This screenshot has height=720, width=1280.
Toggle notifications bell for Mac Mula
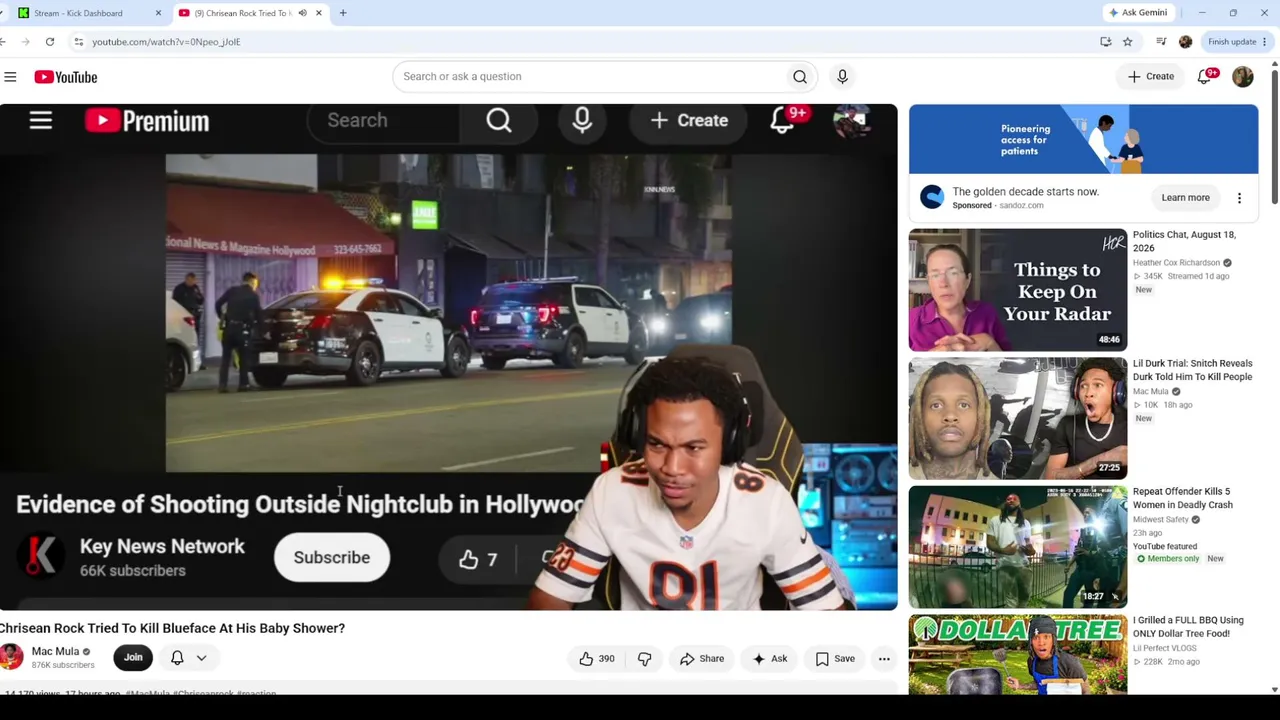(177, 657)
